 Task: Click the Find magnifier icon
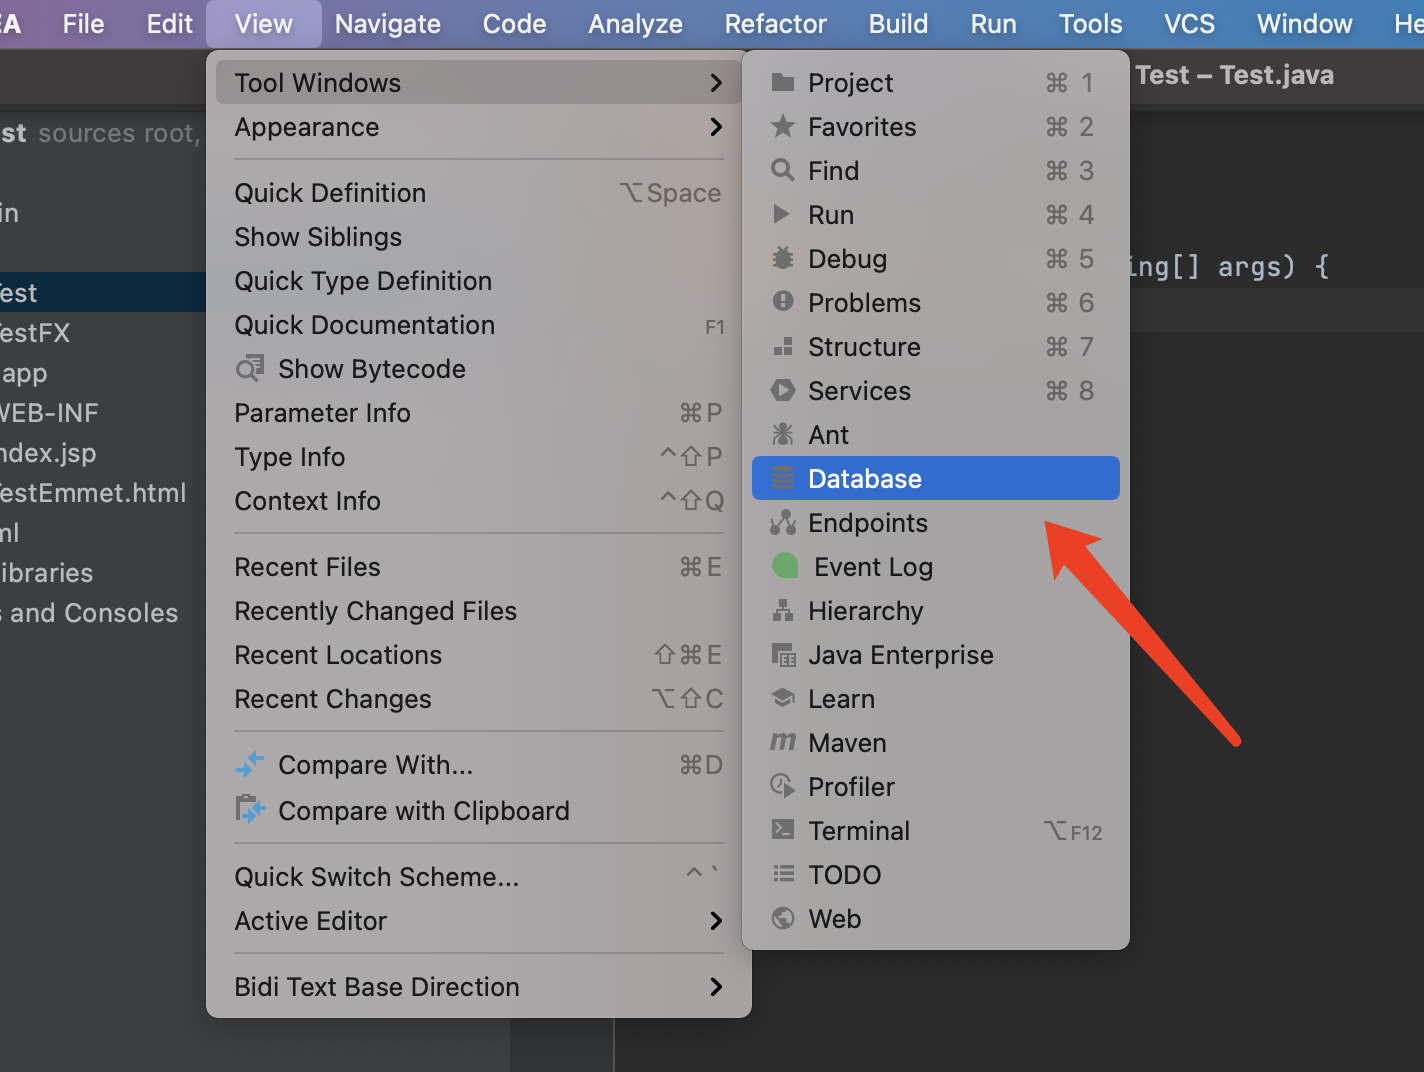(783, 171)
